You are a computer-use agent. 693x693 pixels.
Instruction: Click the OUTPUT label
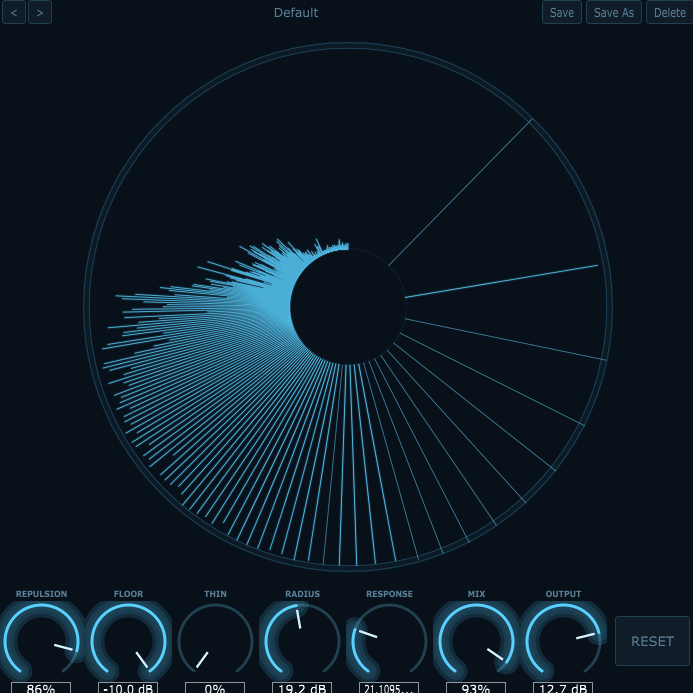563,594
